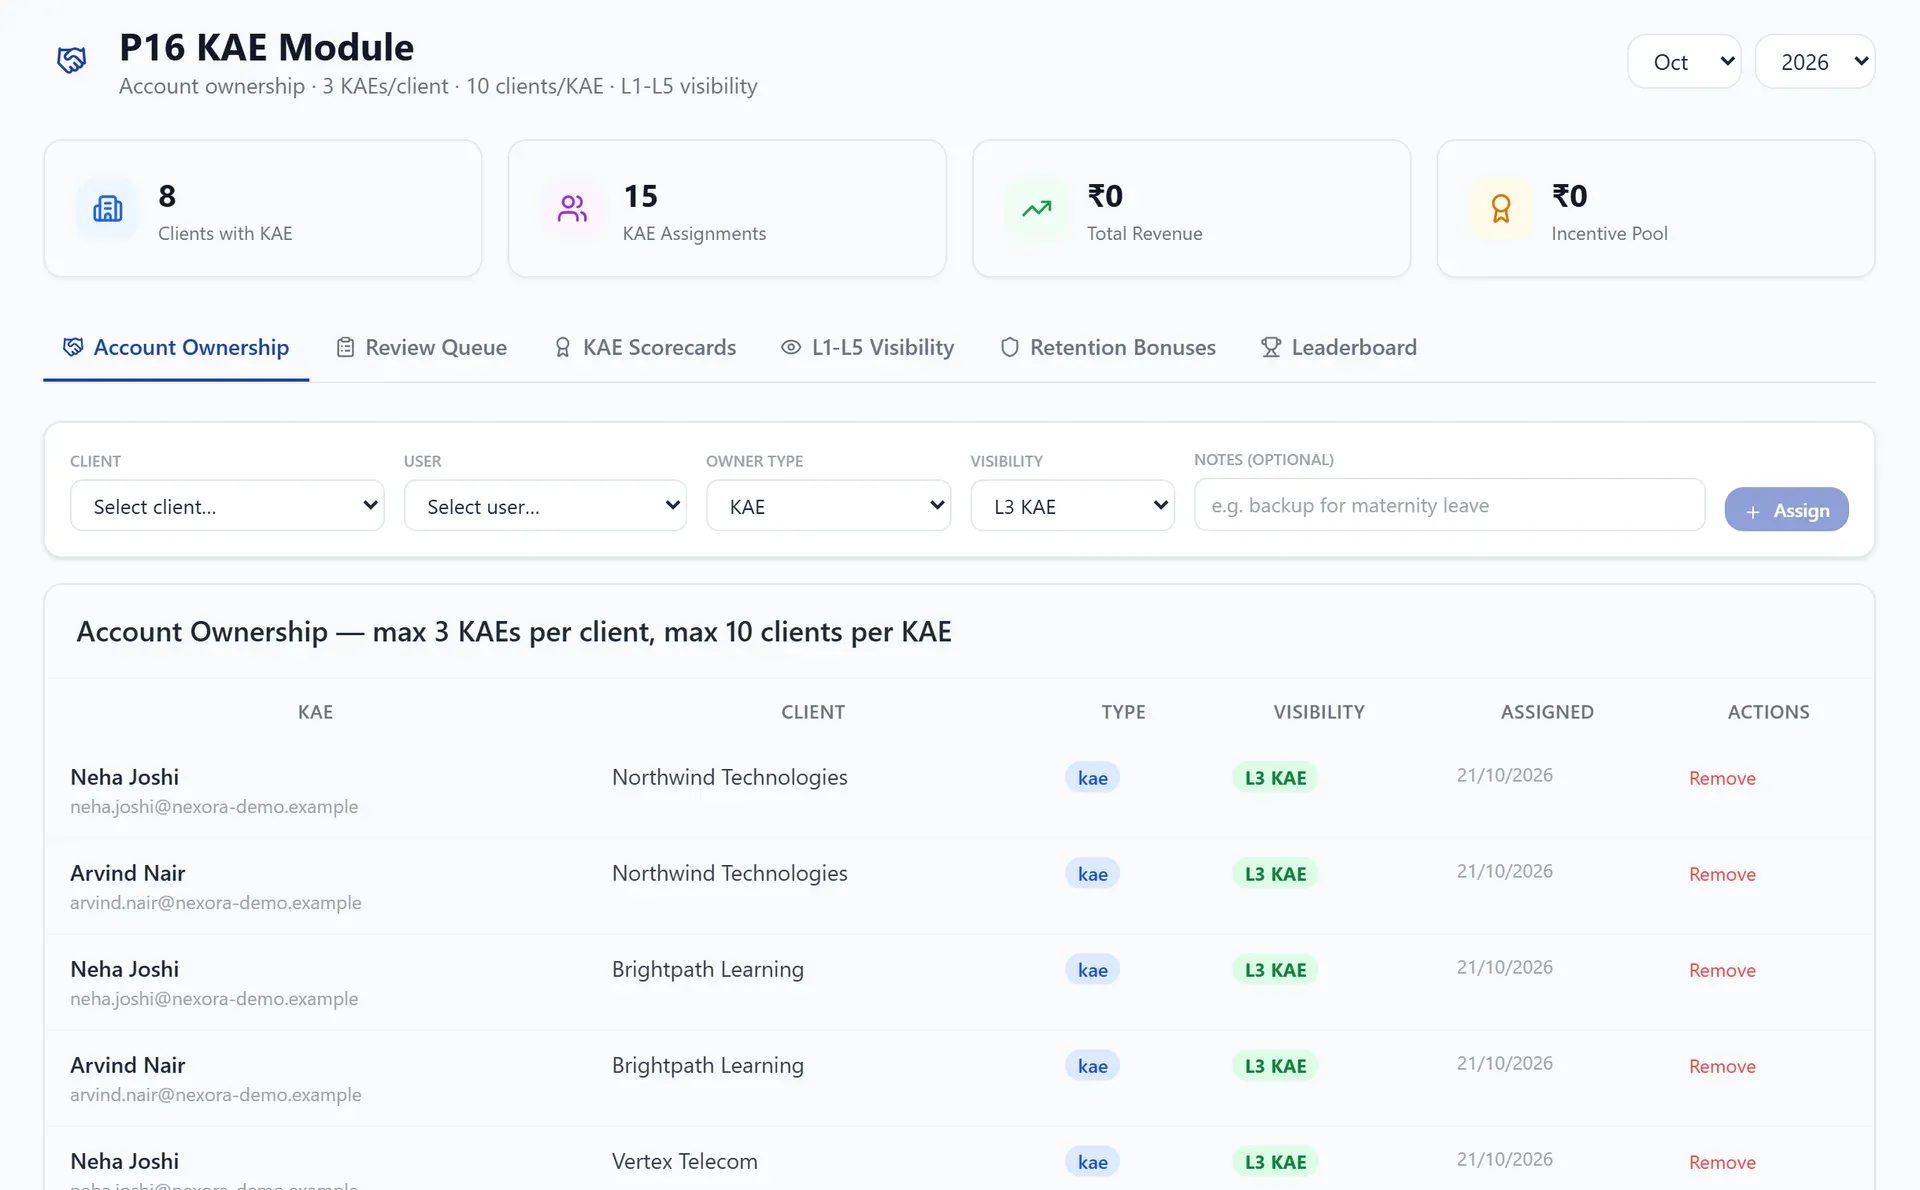Click the medal icon in the KAE Scorecards tab
1920x1190 pixels.
pyautogui.click(x=563, y=347)
